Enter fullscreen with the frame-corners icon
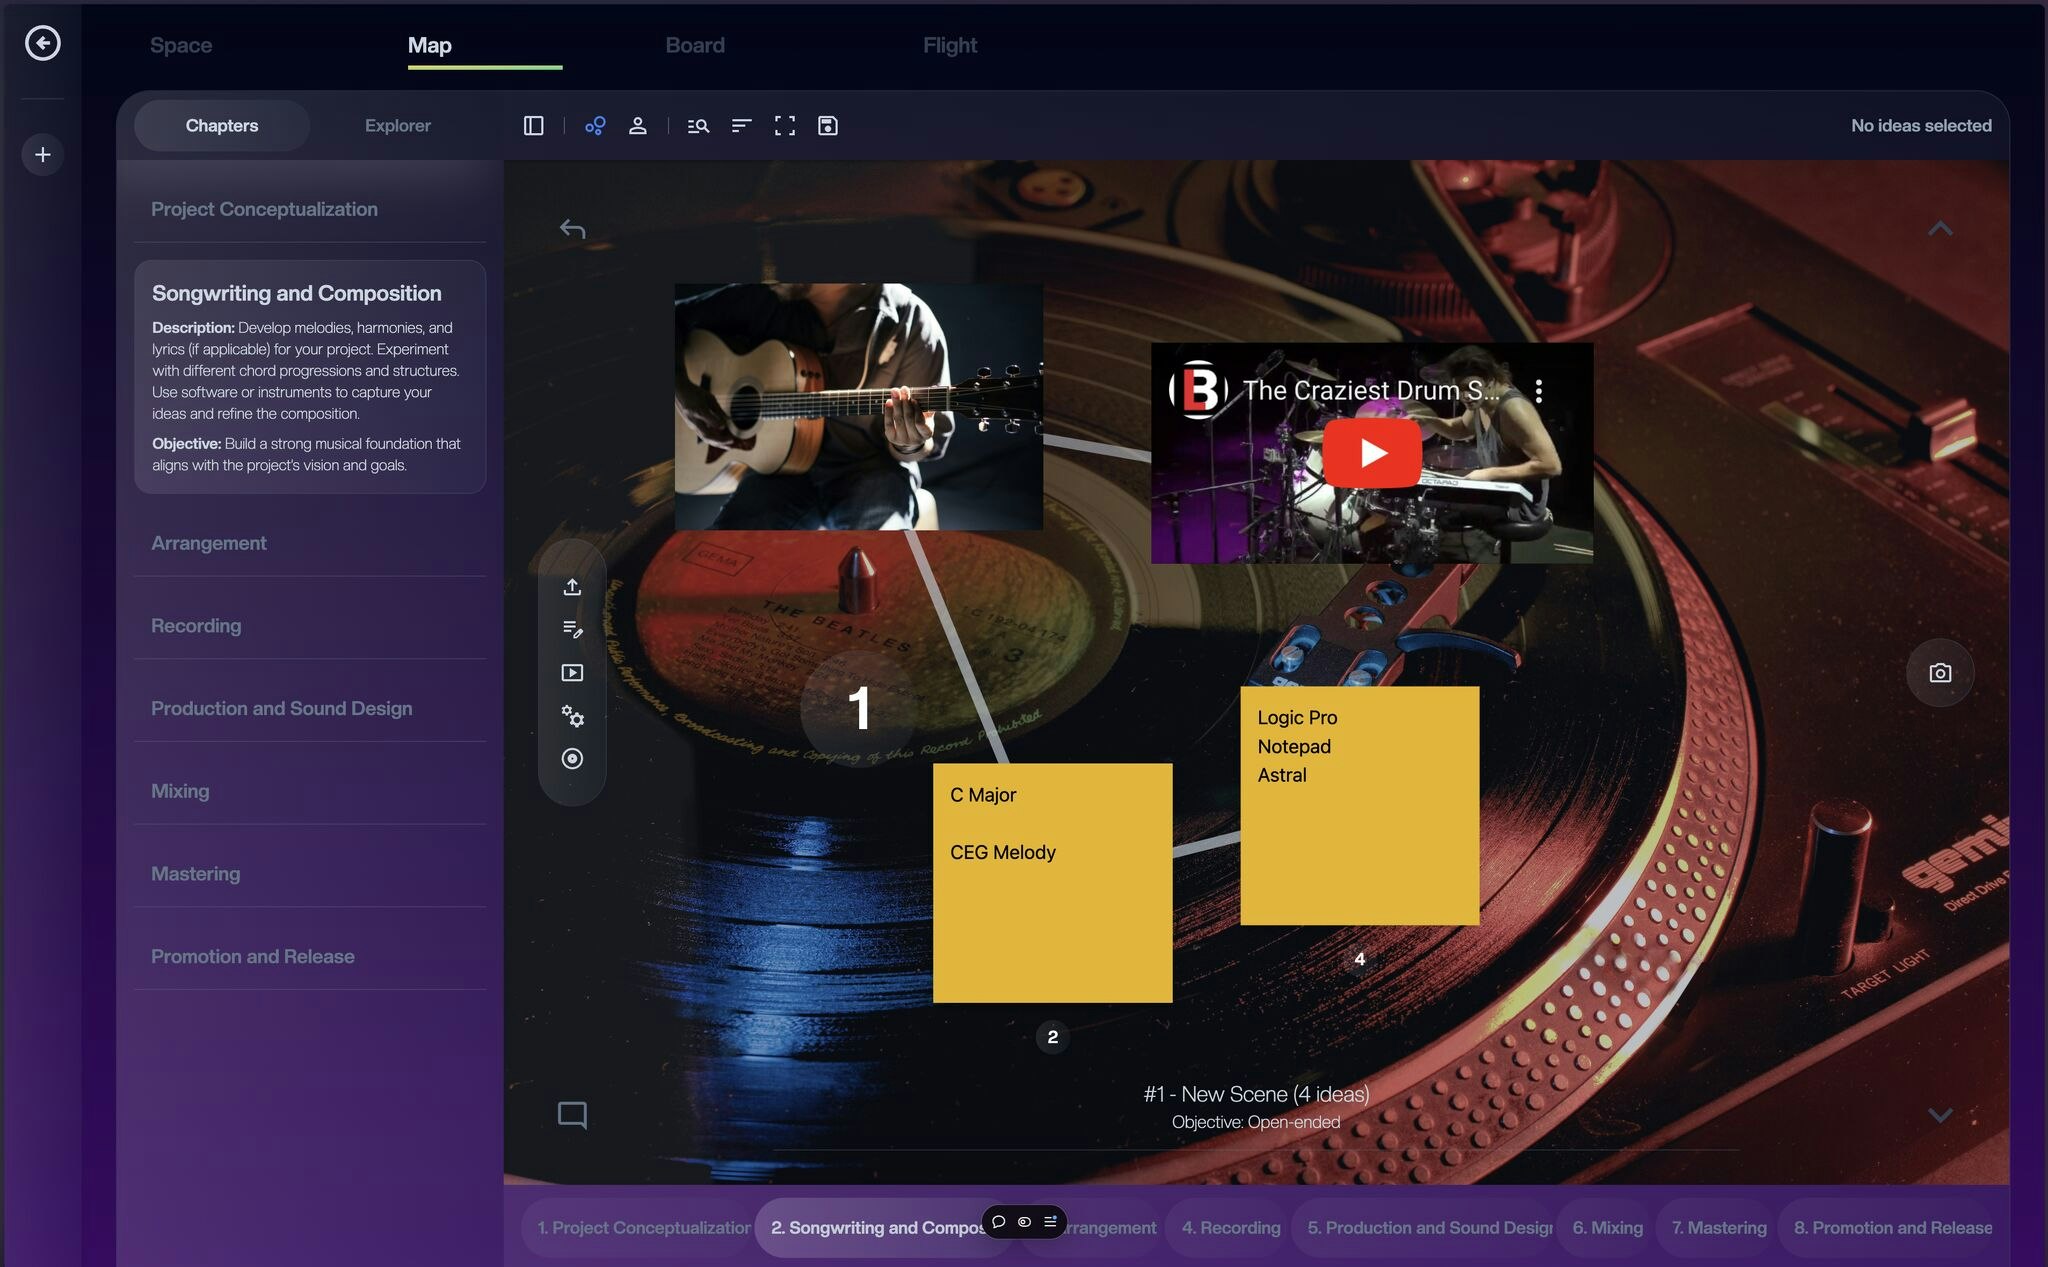The image size is (2048, 1267). [x=785, y=126]
